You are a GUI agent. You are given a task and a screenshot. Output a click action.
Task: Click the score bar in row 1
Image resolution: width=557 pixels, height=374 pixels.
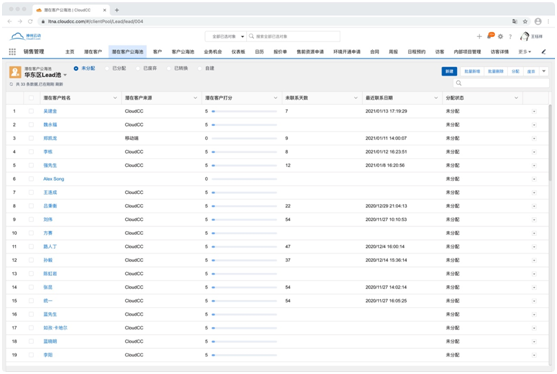coord(244,111)
